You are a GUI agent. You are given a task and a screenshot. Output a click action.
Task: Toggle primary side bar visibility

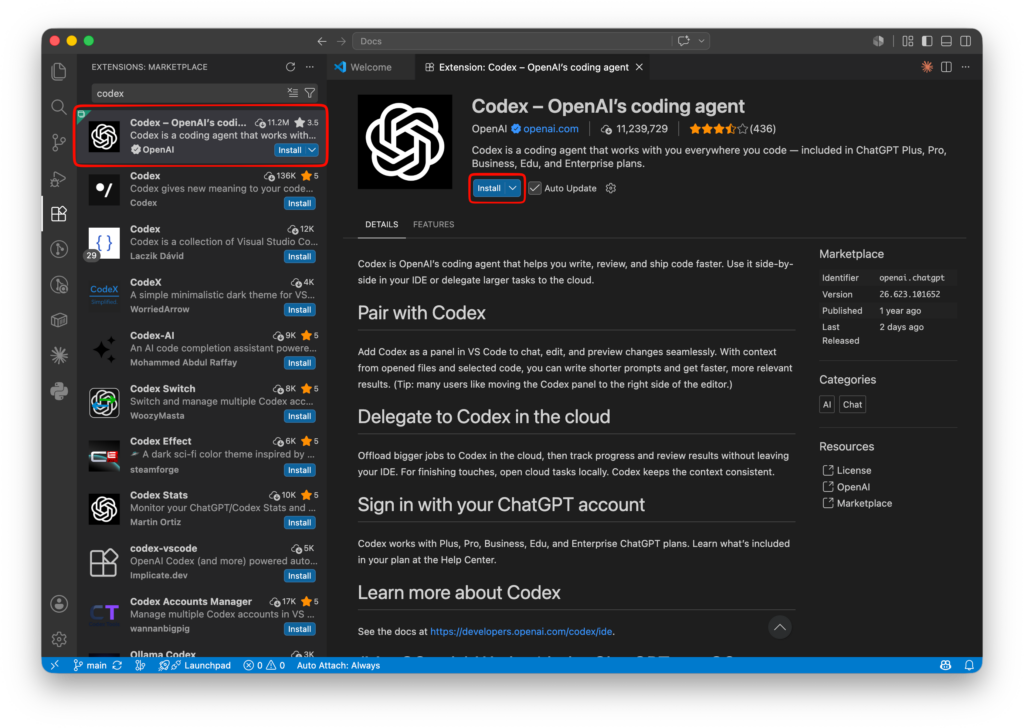[927, 41]
